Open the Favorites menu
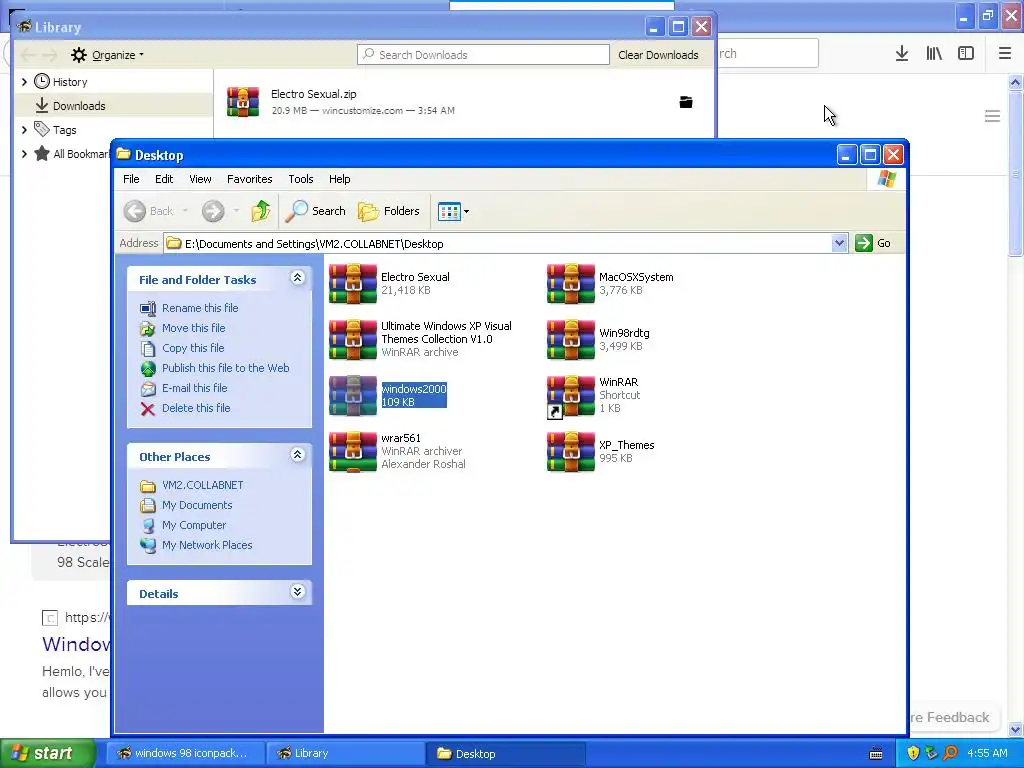 coord(249,179)
